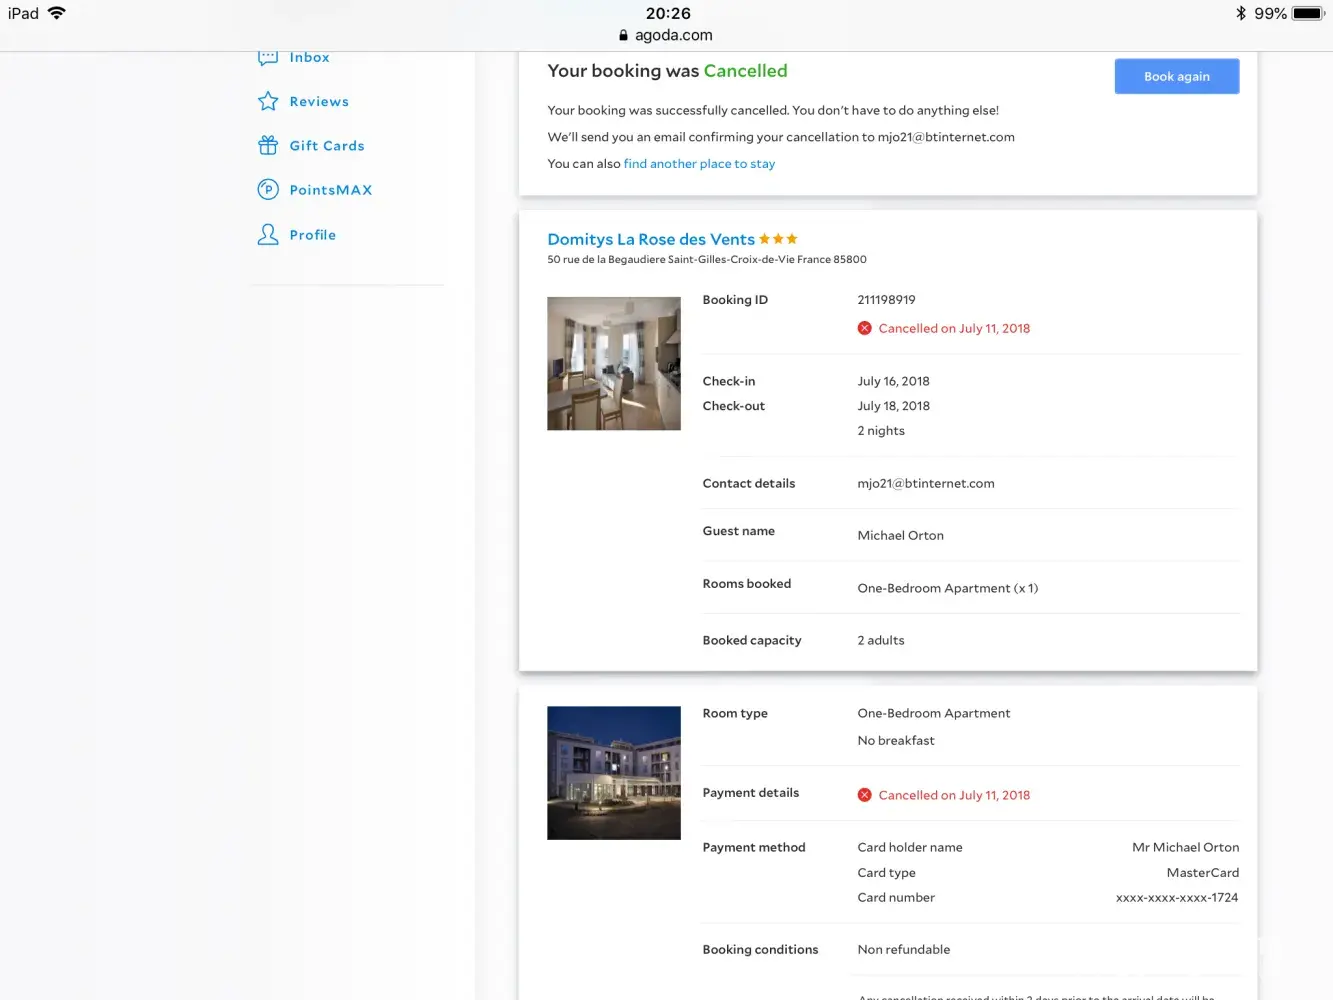1333x1000 pixels.
Task: Open Domitys La Rose des Vents hotel link
Action: (651, 239)
